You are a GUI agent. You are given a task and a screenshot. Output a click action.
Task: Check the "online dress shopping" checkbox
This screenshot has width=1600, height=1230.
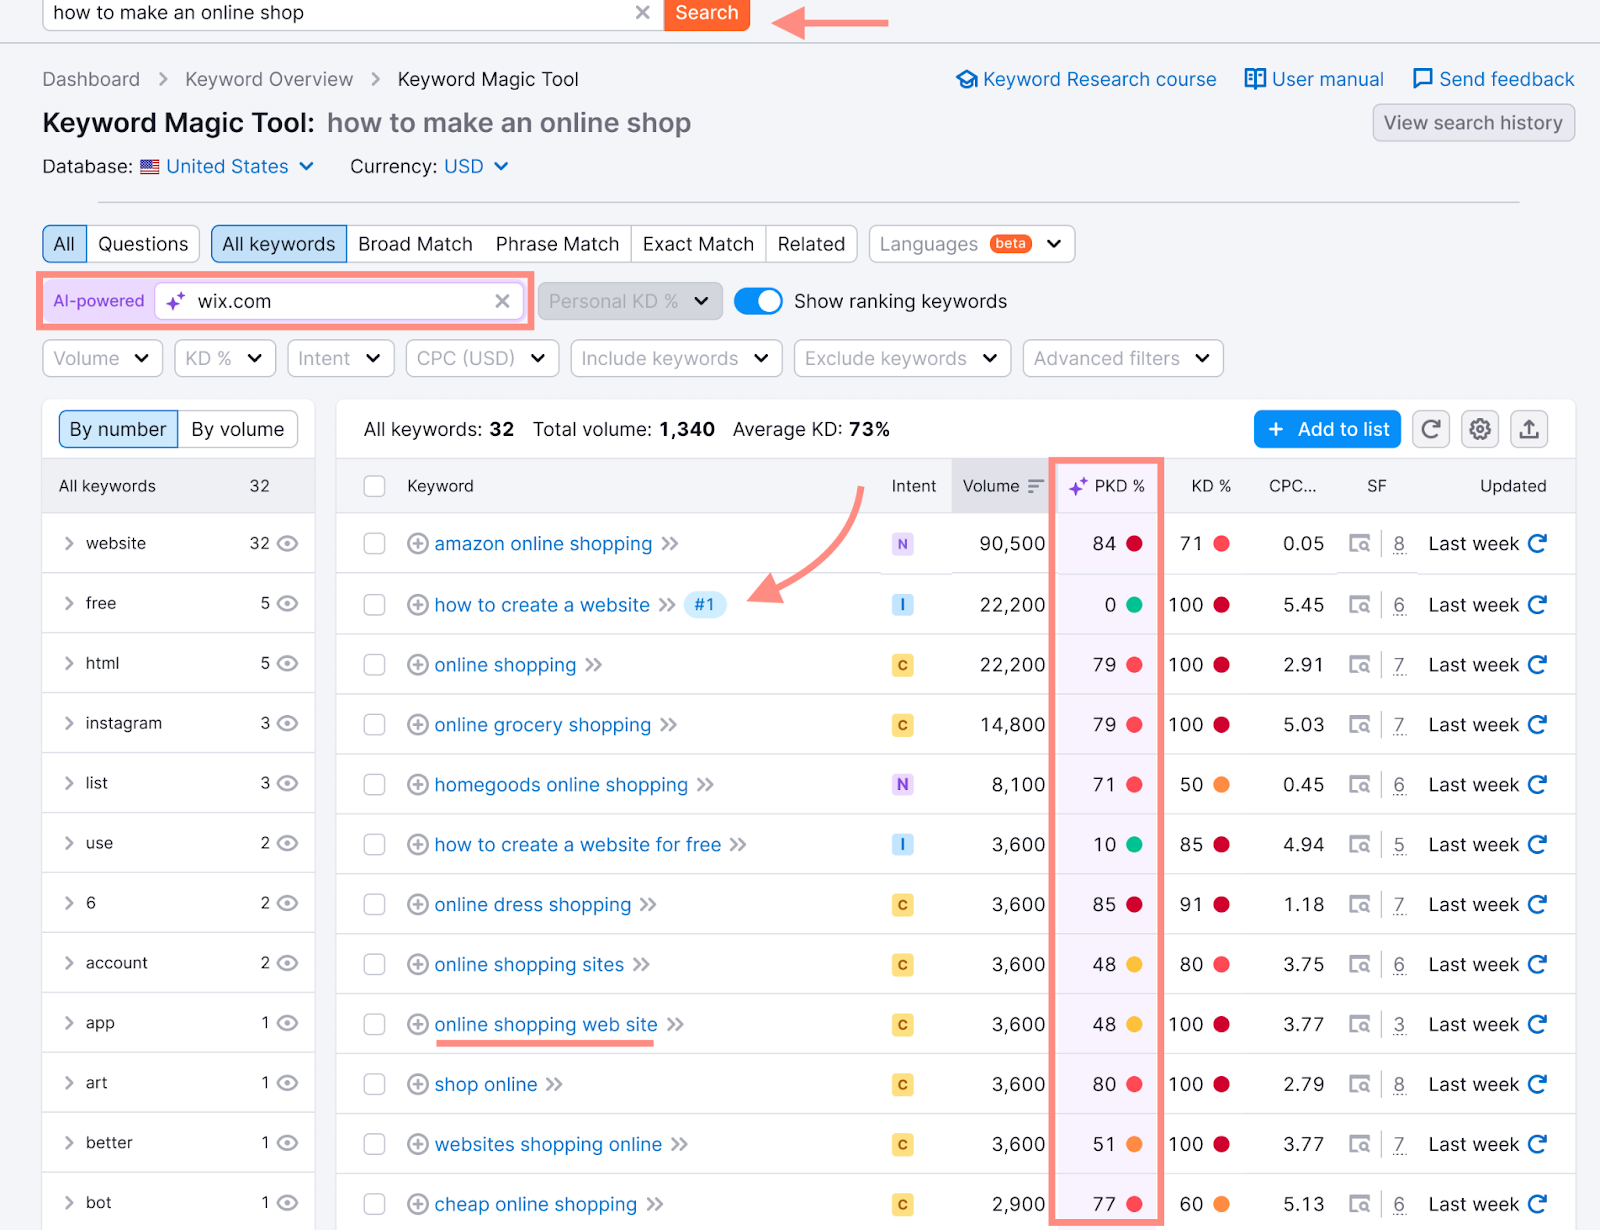pyautogui.click(x=374, y=904)
